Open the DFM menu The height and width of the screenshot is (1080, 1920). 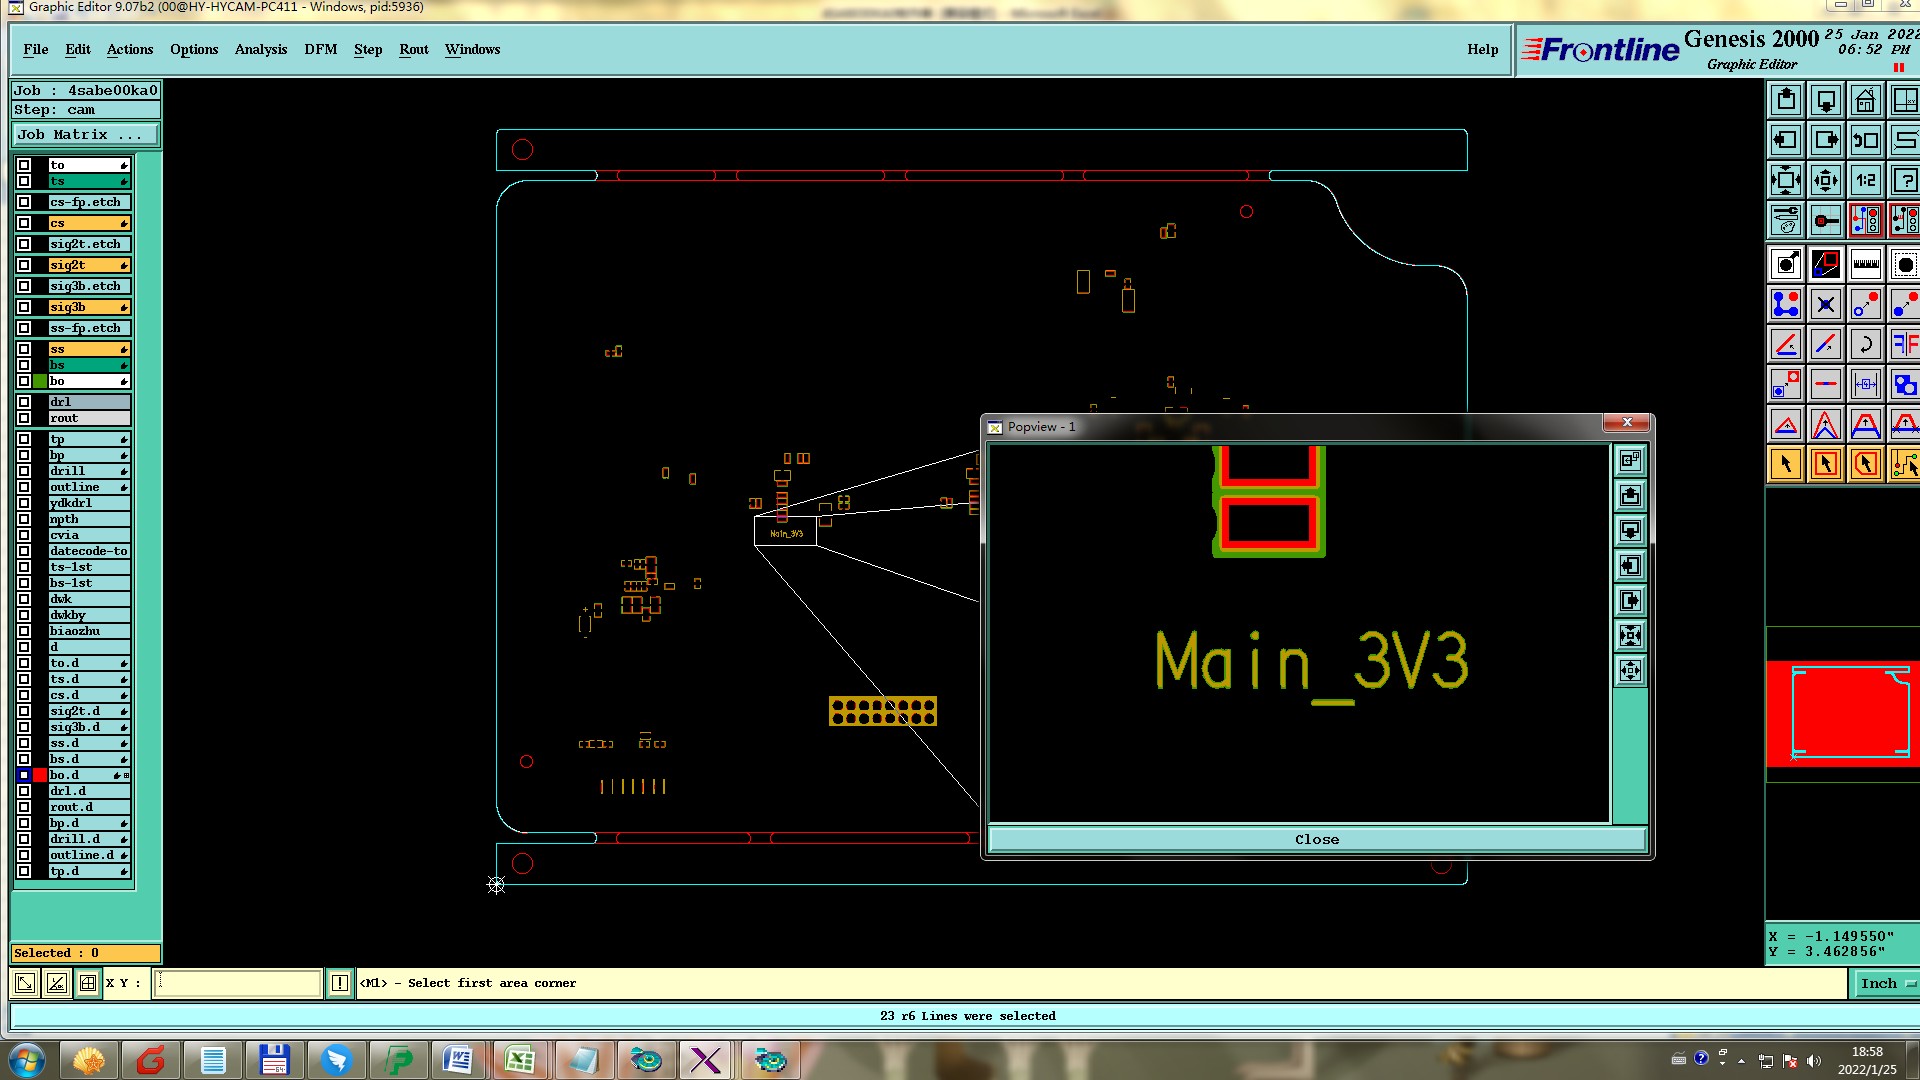click(320, 49)
